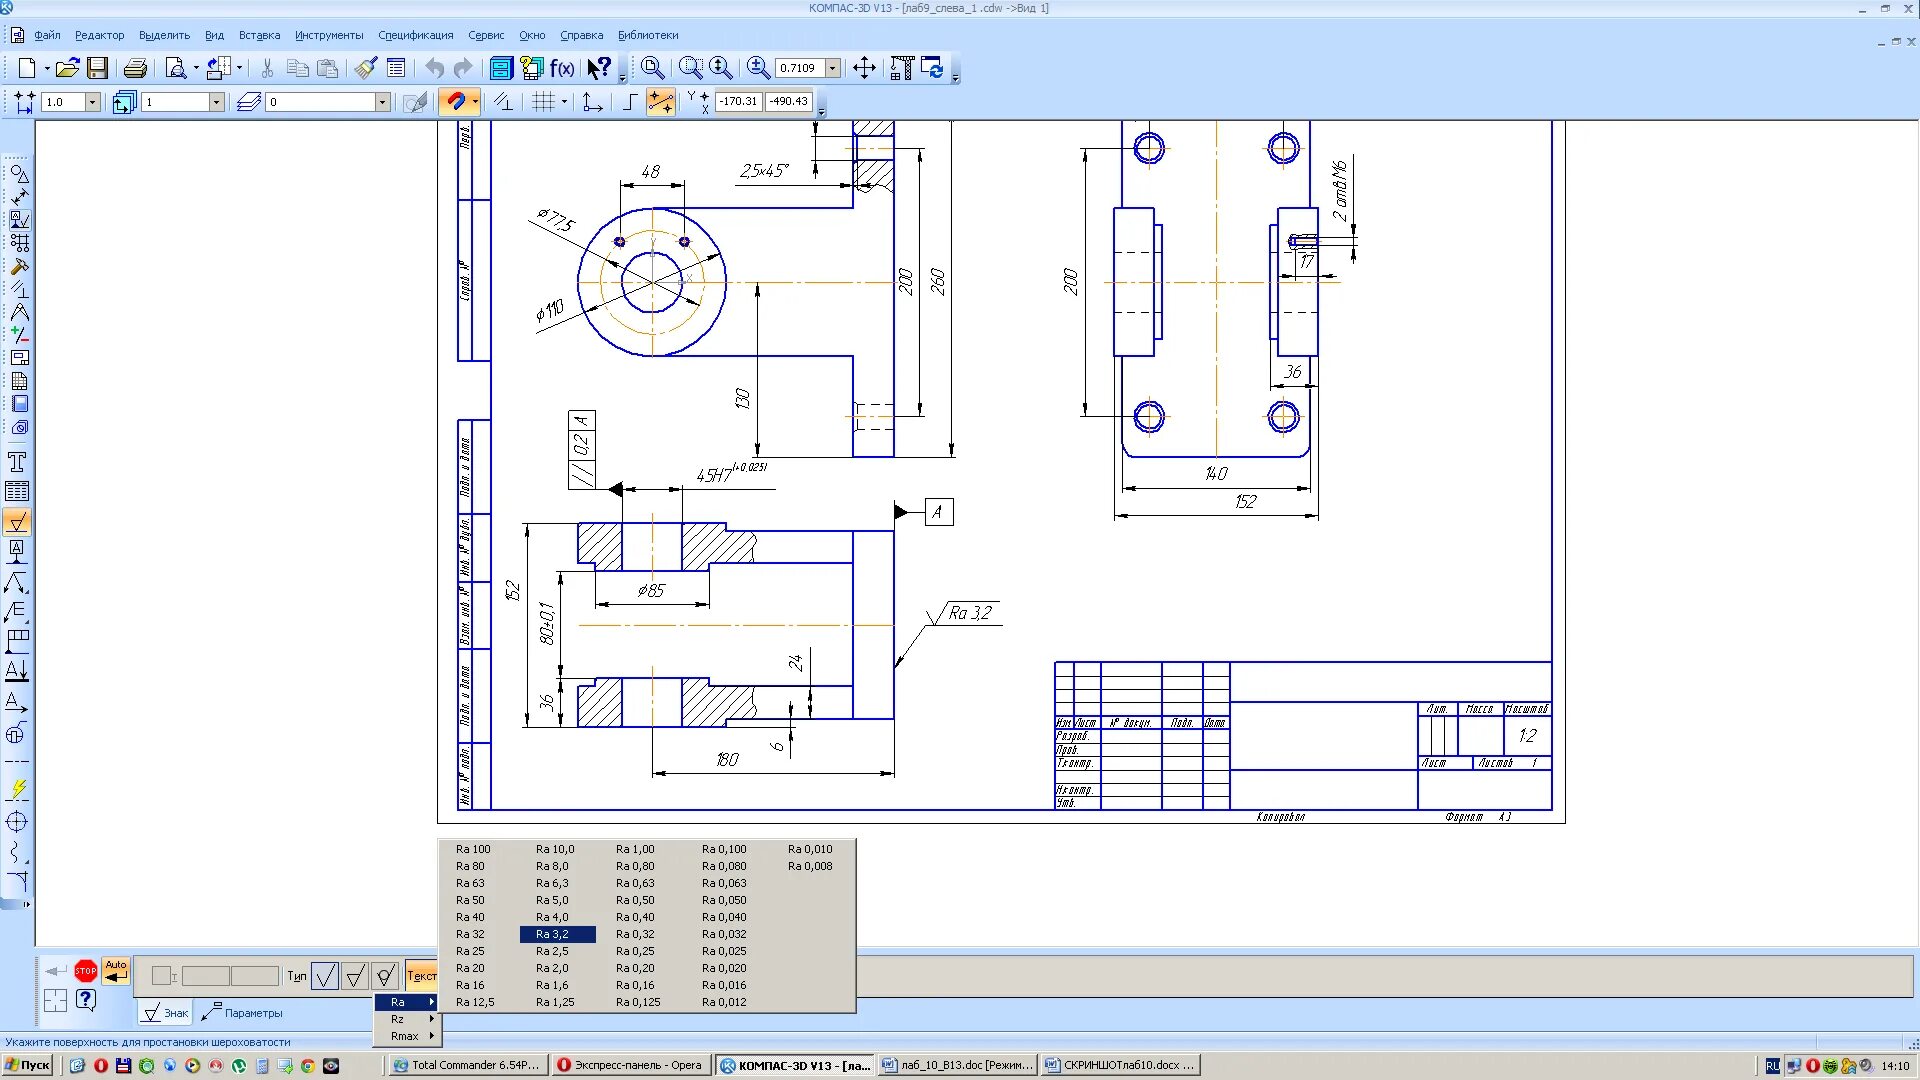Click the Copy properties brush icon
Viewport: 1920px width, 1080px height.
point(365,68)
